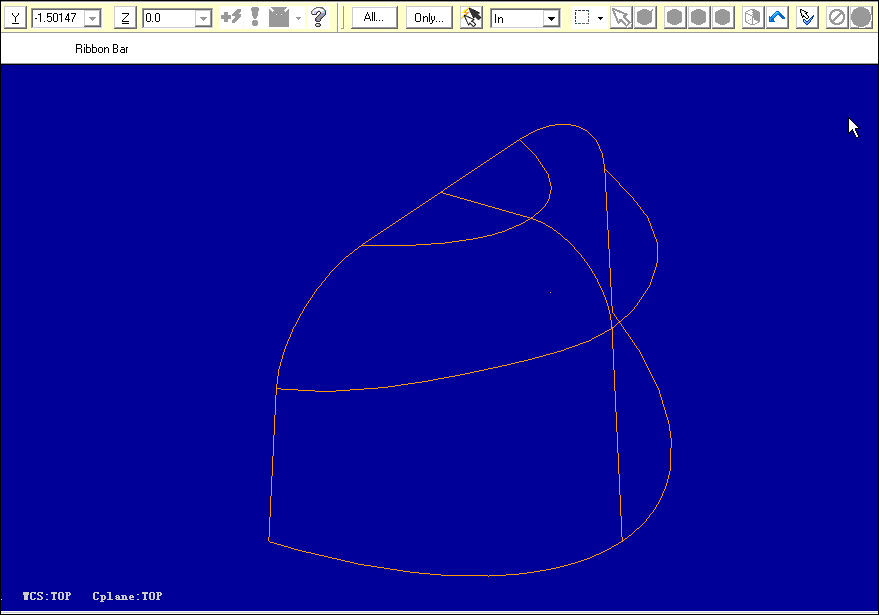Open the Help question mark icon
Viewport: 879px width, 615px height.
[x=318, y=16]
